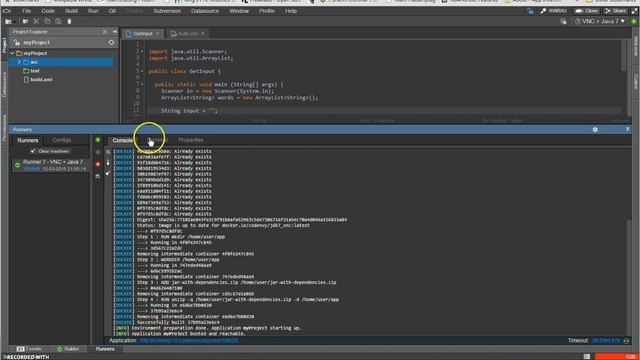This screenshot has height=360, width=640.
Task: Click the copy toolbar icon
Action: coord(47,21)
